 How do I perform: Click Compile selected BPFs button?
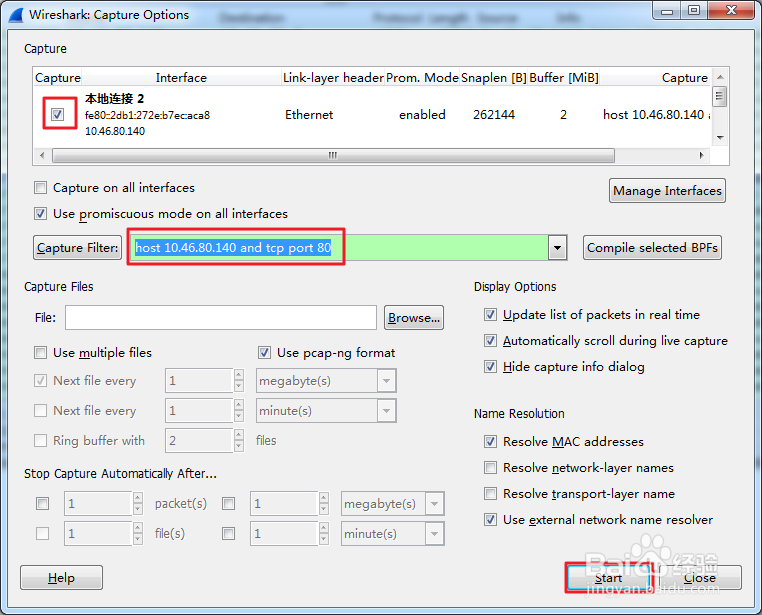click(x=652, y=248)
